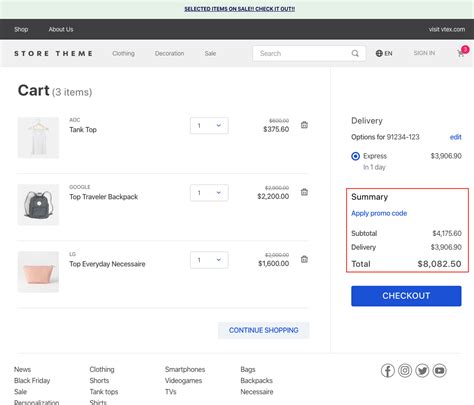This screenshot has width=474, height=405.
Task: Click the subtotal value $4,175.60
Action: pos(447,233)
